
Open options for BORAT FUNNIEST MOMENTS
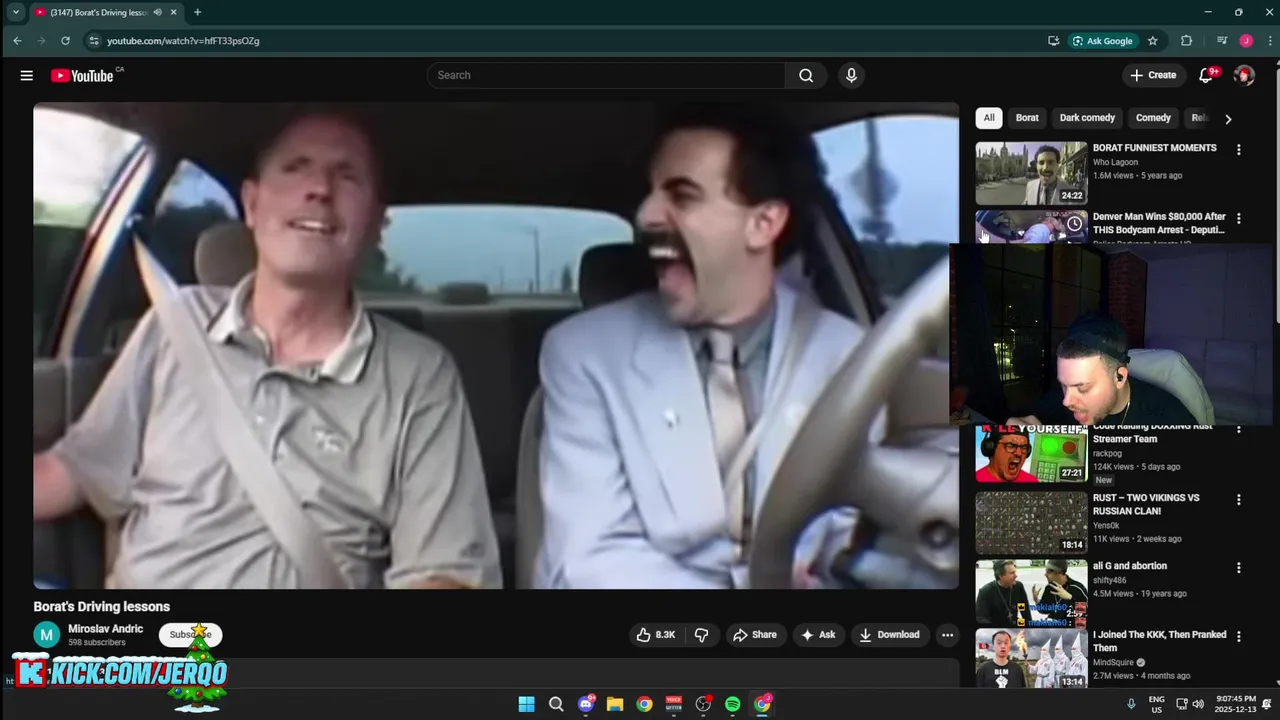click(1239, 150)
